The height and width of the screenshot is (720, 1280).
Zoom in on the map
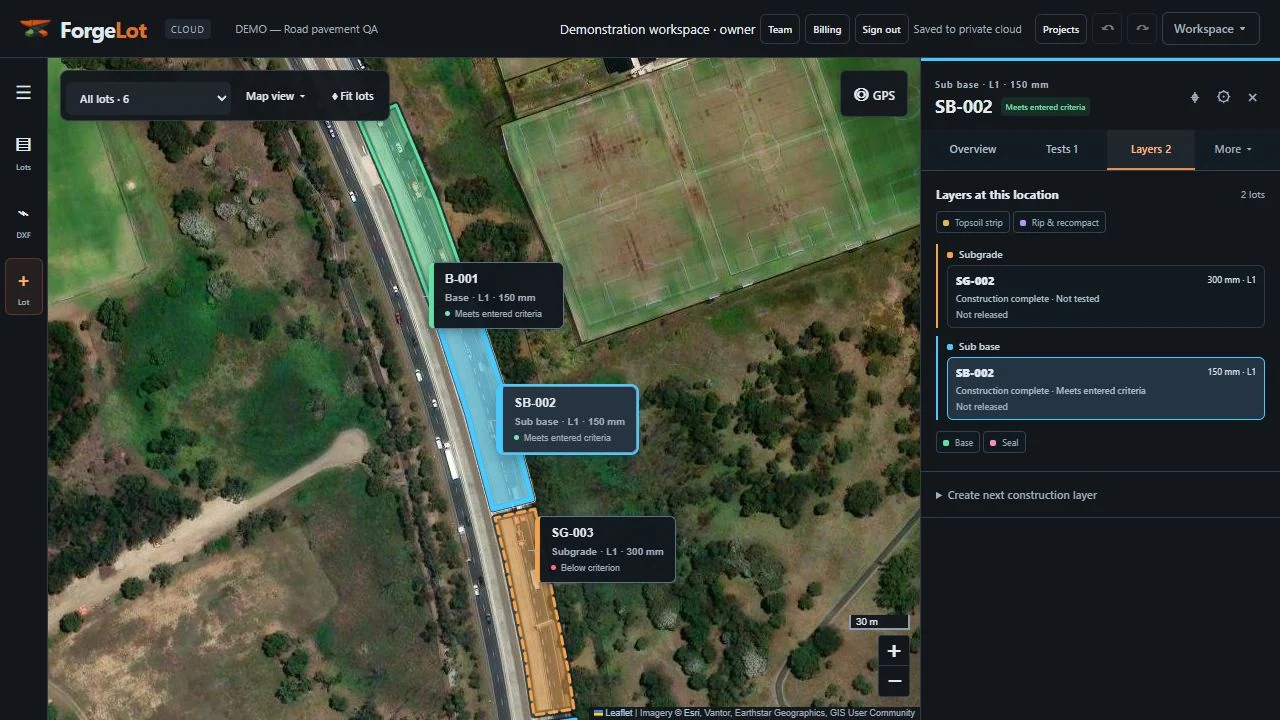pos(895,651)
